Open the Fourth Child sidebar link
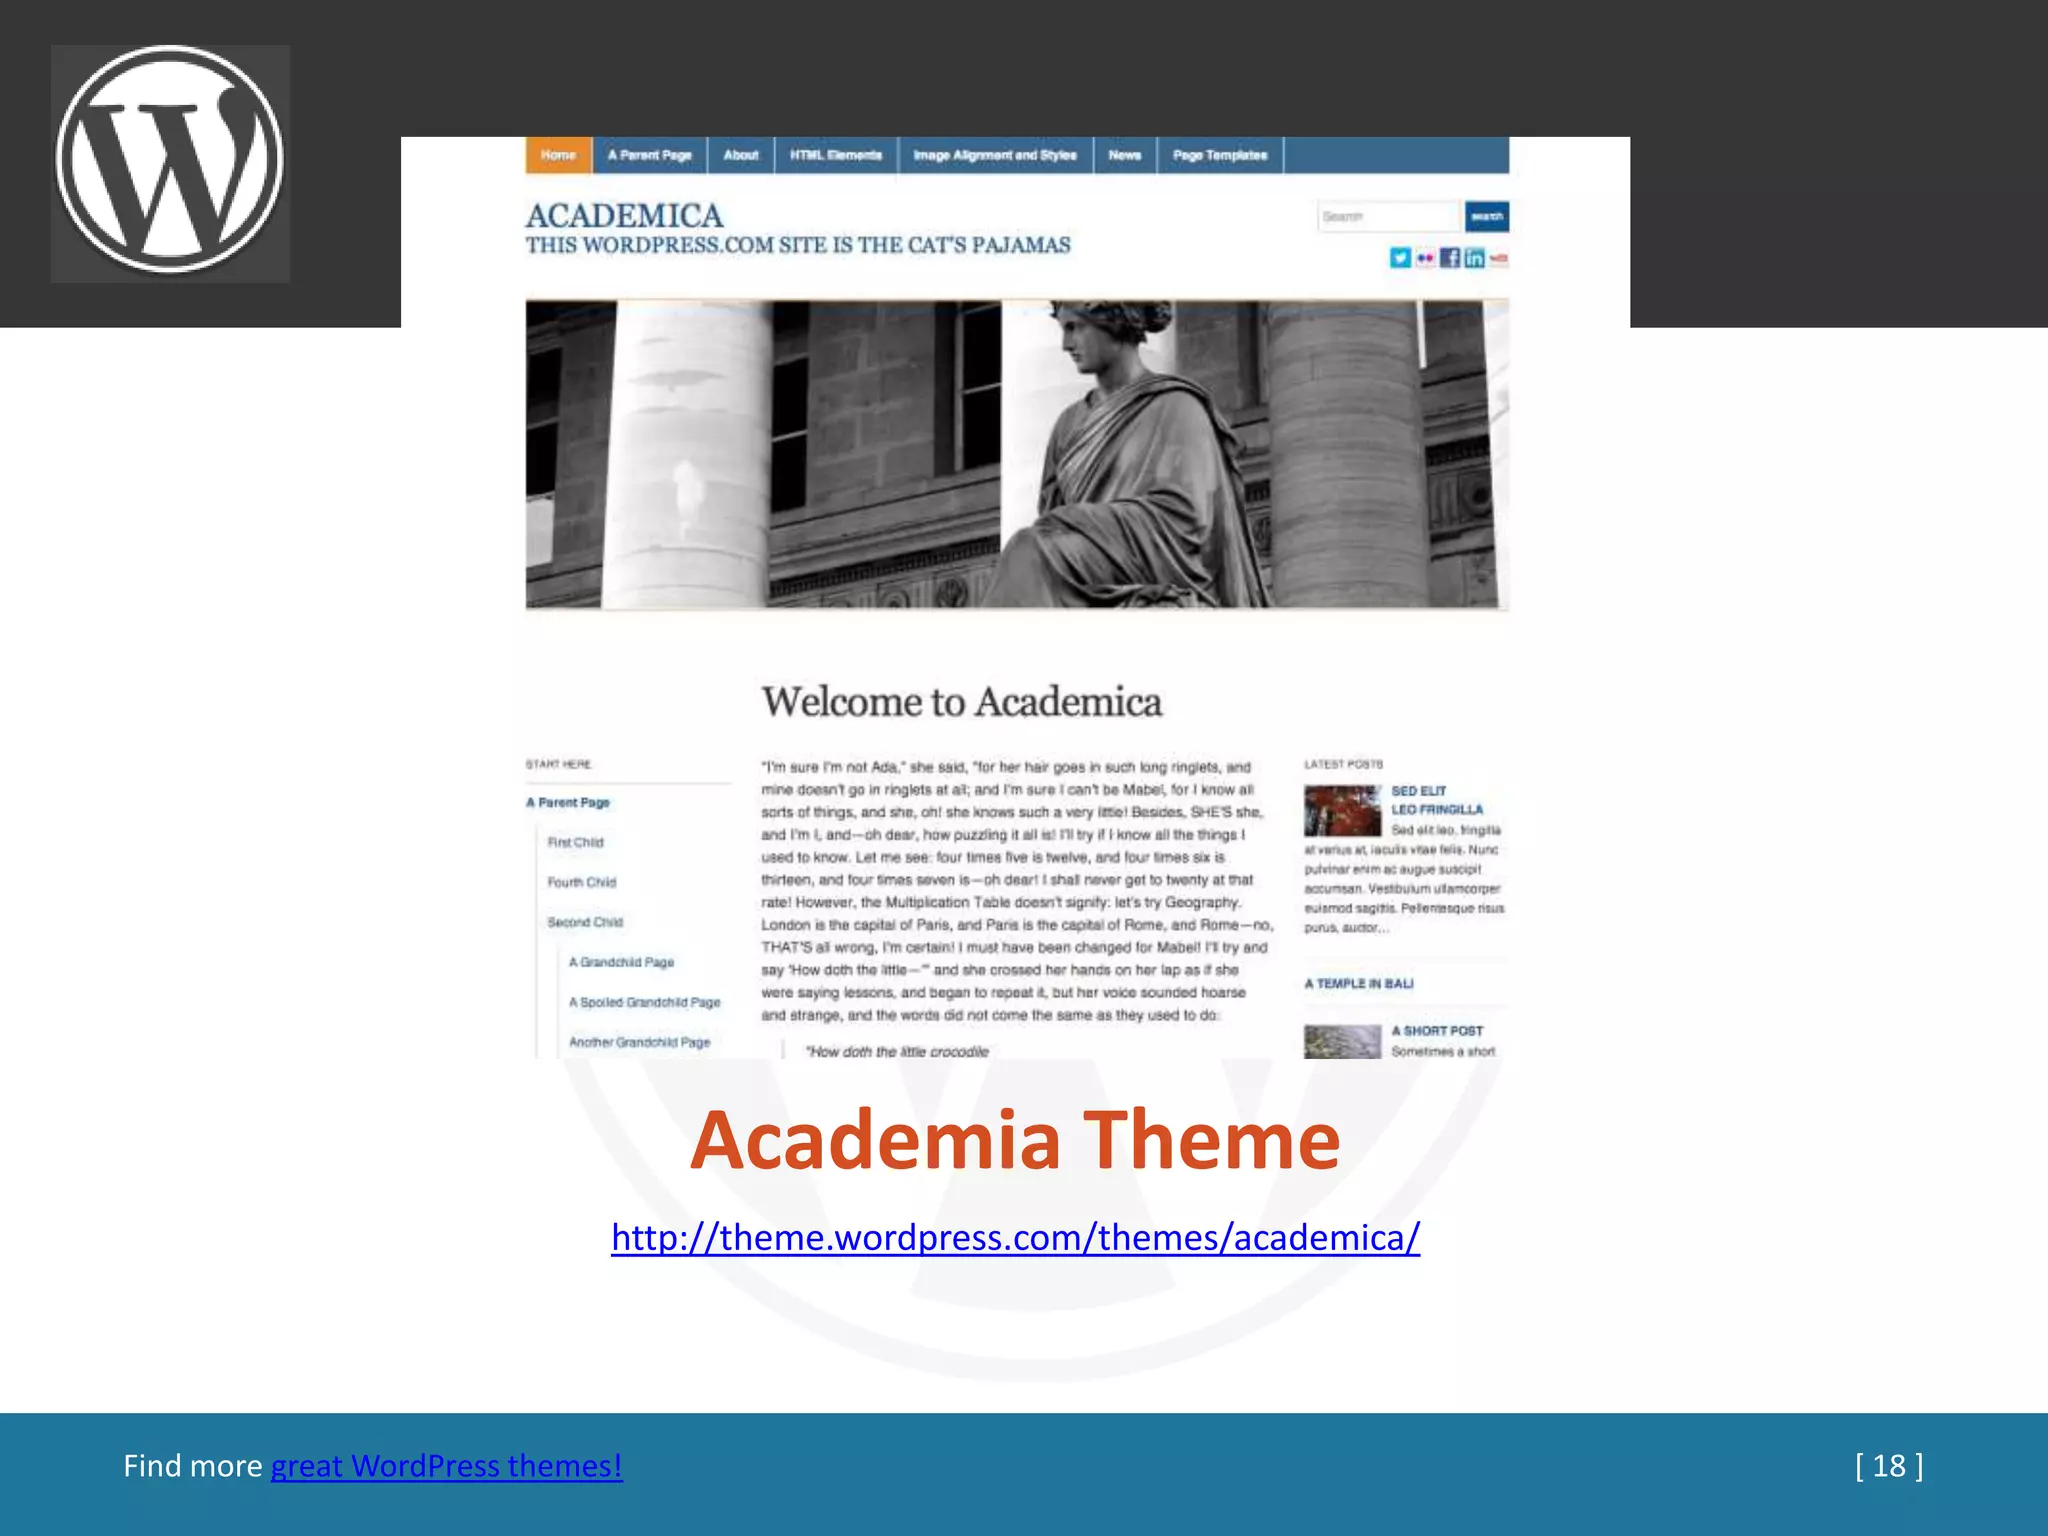The height and width of the screenshot is (1536, 2048). 582,882
